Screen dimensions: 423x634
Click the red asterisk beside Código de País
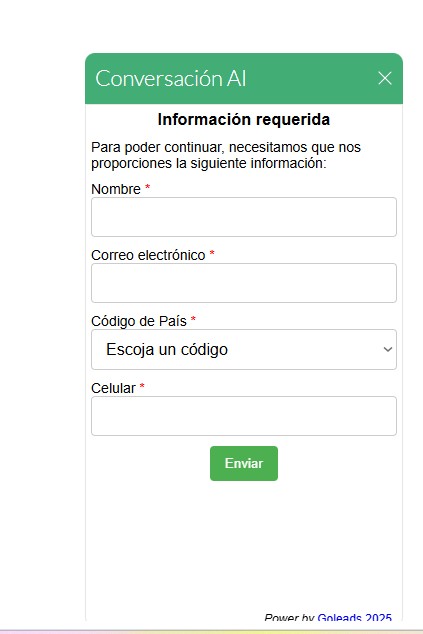coord(193,319)
